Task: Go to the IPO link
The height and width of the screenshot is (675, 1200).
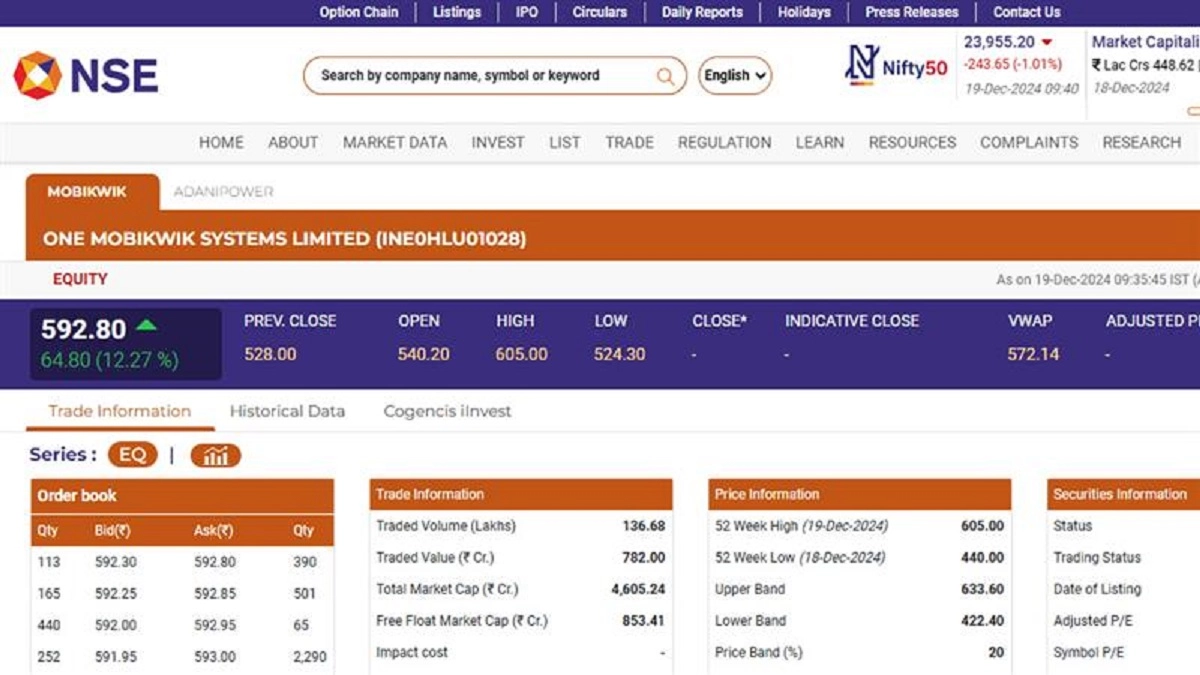Action: [526, 12]
